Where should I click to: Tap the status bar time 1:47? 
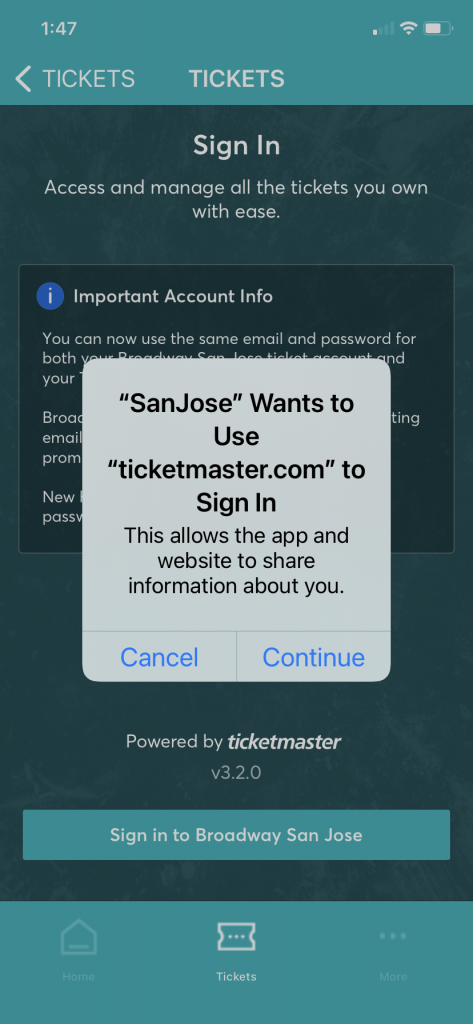tap(58, 29)
